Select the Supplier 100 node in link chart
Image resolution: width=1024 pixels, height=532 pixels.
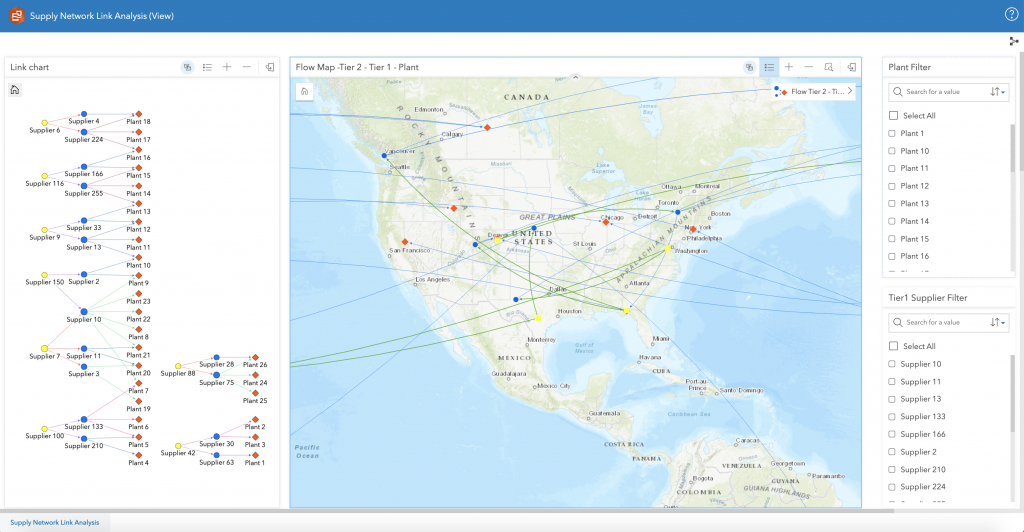(x=44, y=429)
